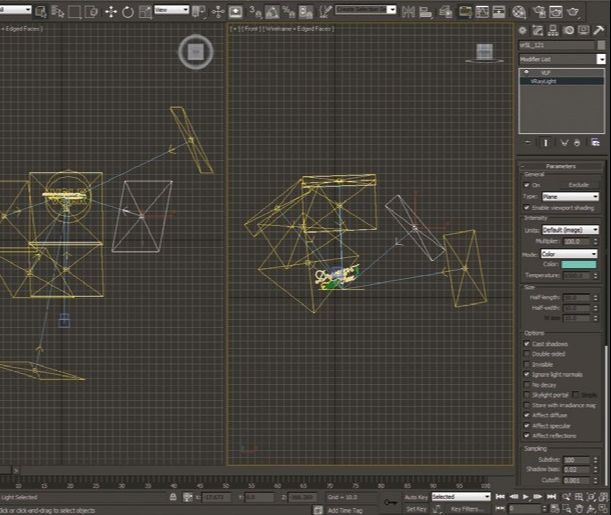This screenshot has width=611, height=515.
Task: Toggle Enable viewport shading checkbox
Action: pos(527,208)
